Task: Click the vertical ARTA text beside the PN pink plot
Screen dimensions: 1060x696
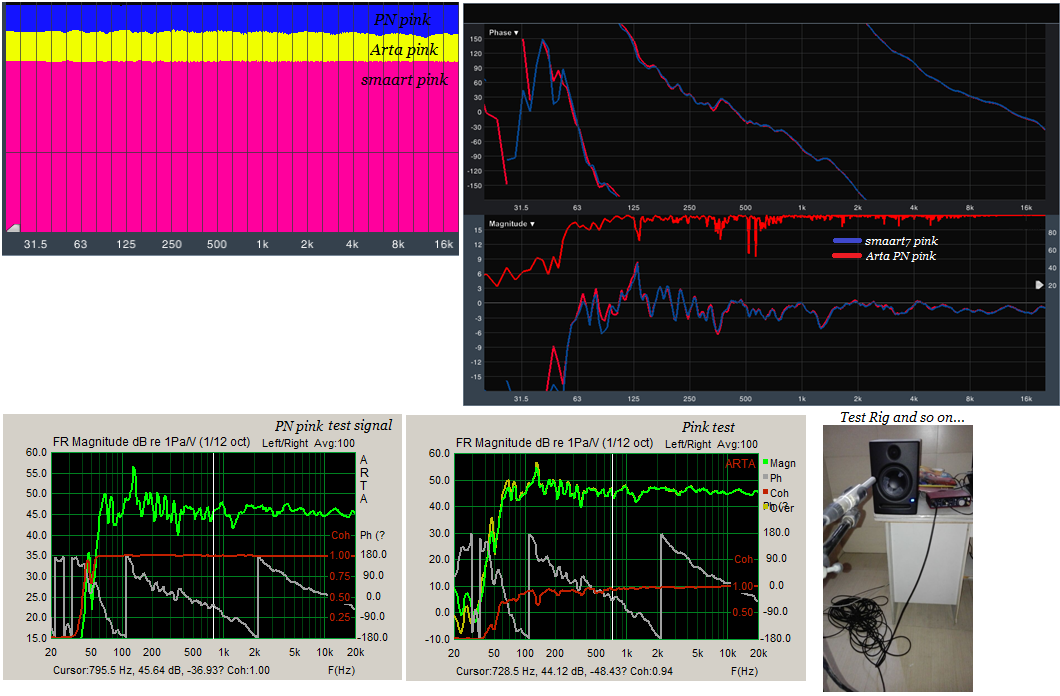Action: [364, 479]
